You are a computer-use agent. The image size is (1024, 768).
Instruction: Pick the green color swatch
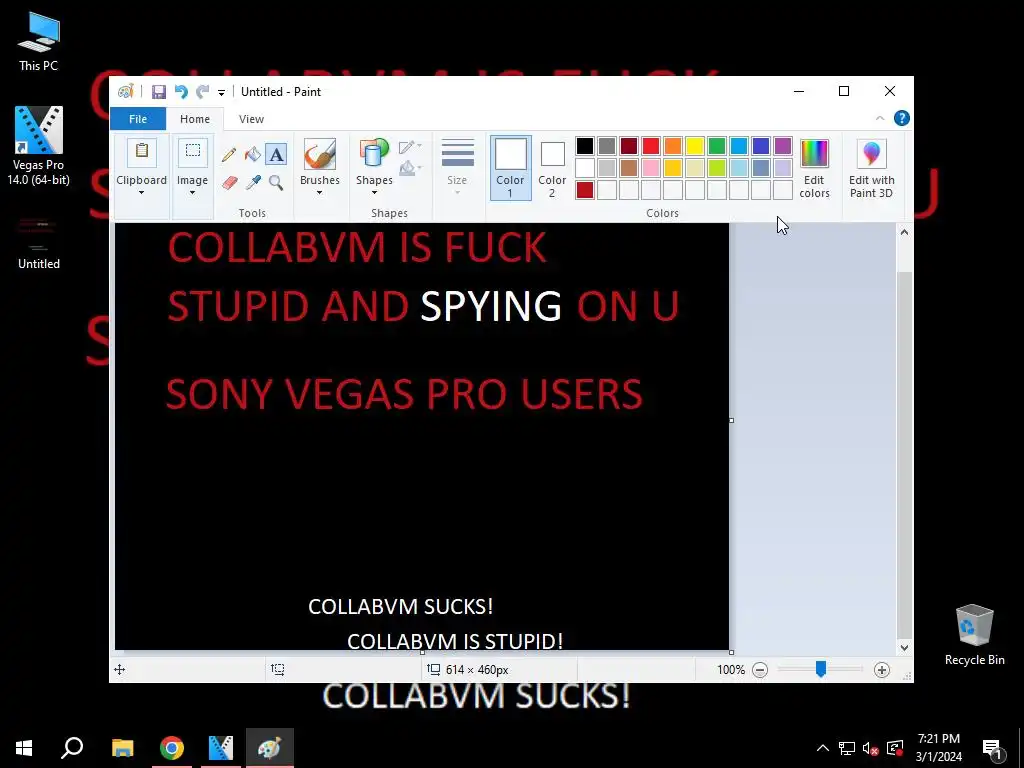[x=716, y=146]
